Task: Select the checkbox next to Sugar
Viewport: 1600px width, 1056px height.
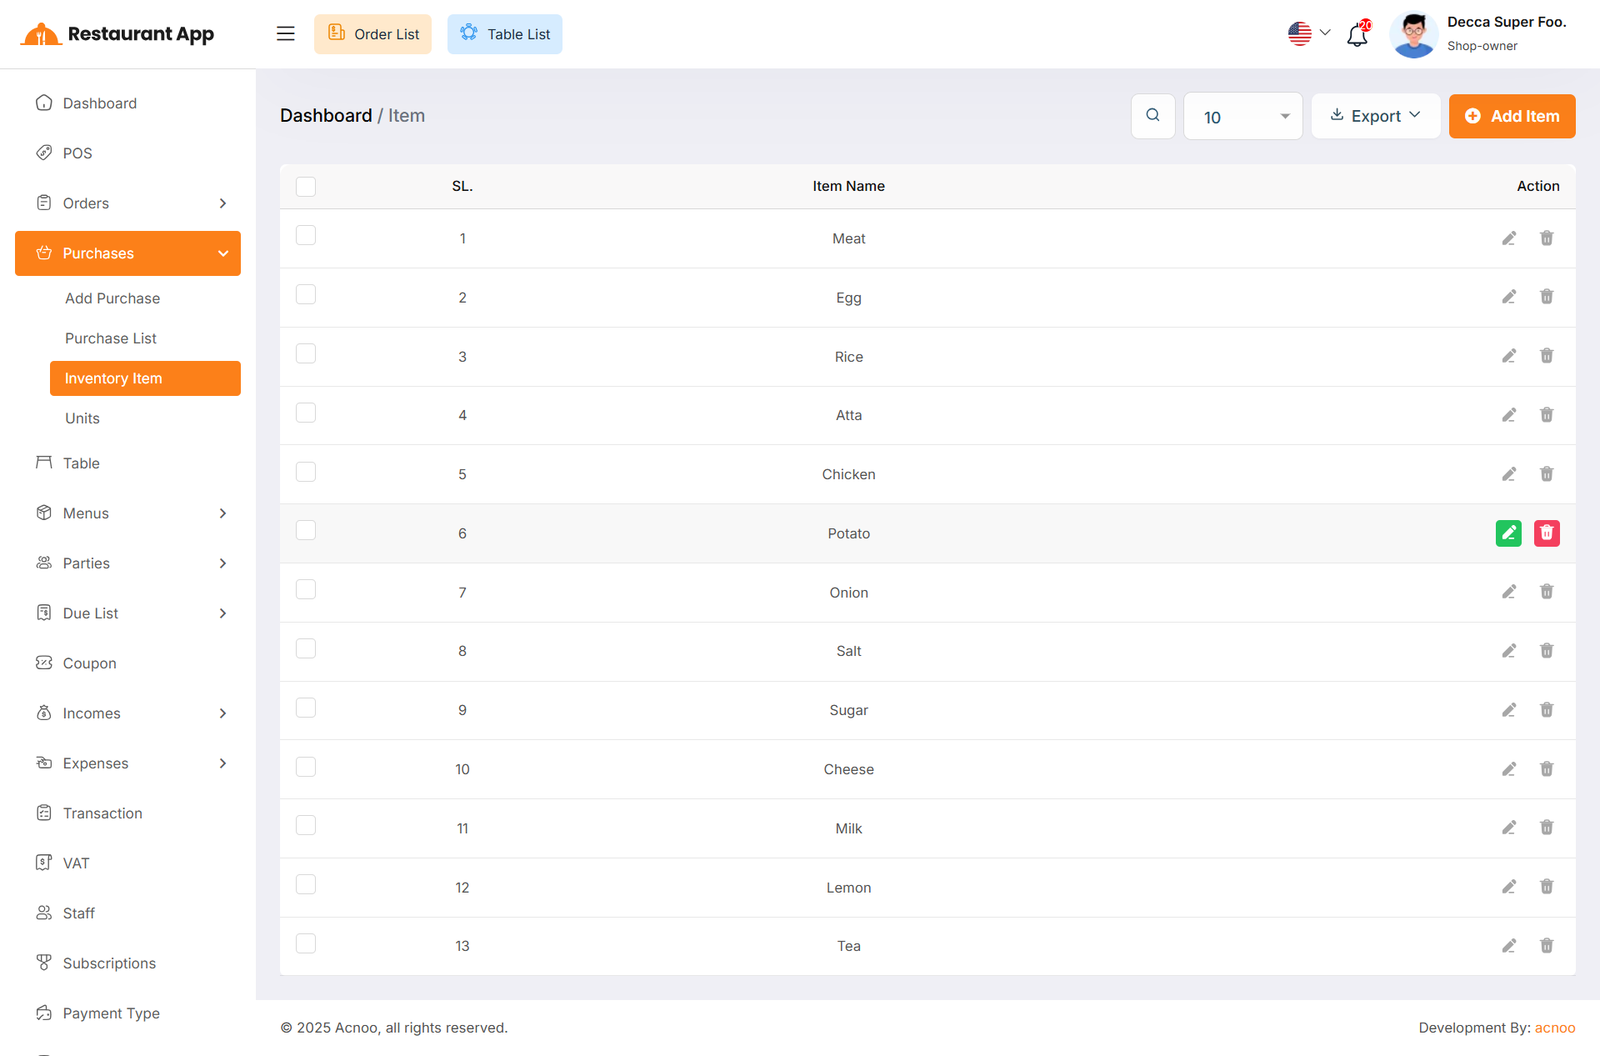Action: click(x=306, y=708)
